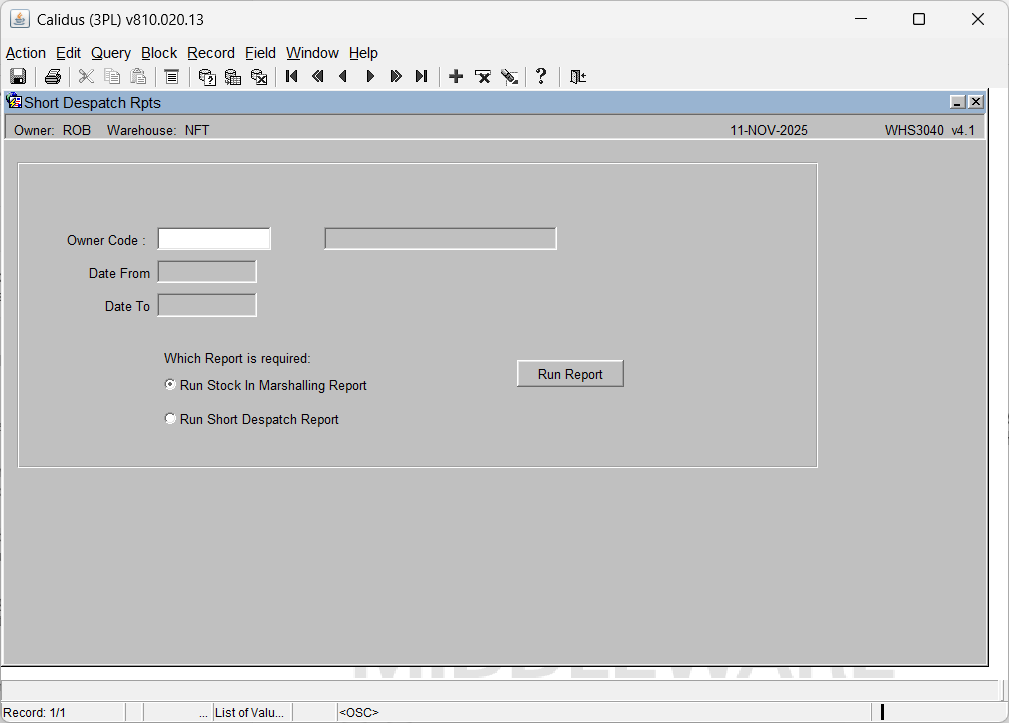Click the Cancel Query icon
The image size is (1009, 723).
point(259,77)
